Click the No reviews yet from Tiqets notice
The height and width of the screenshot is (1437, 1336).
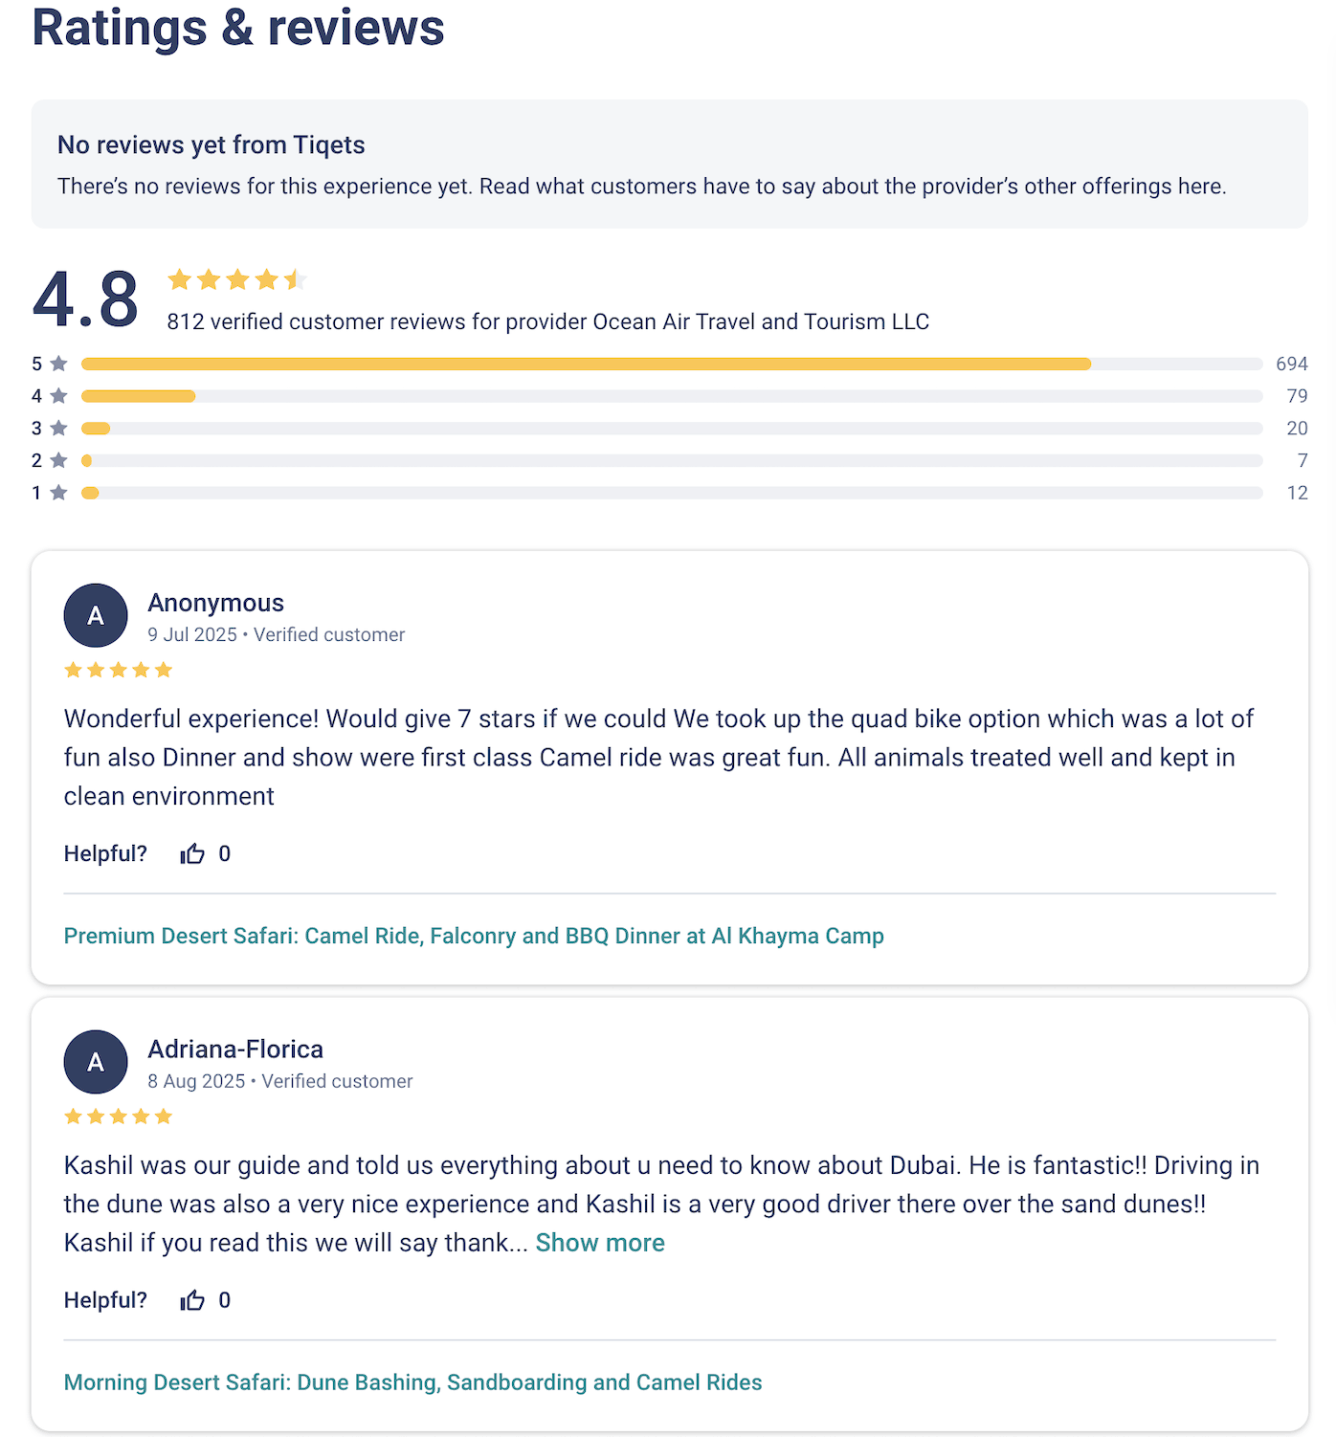(211, 145)
